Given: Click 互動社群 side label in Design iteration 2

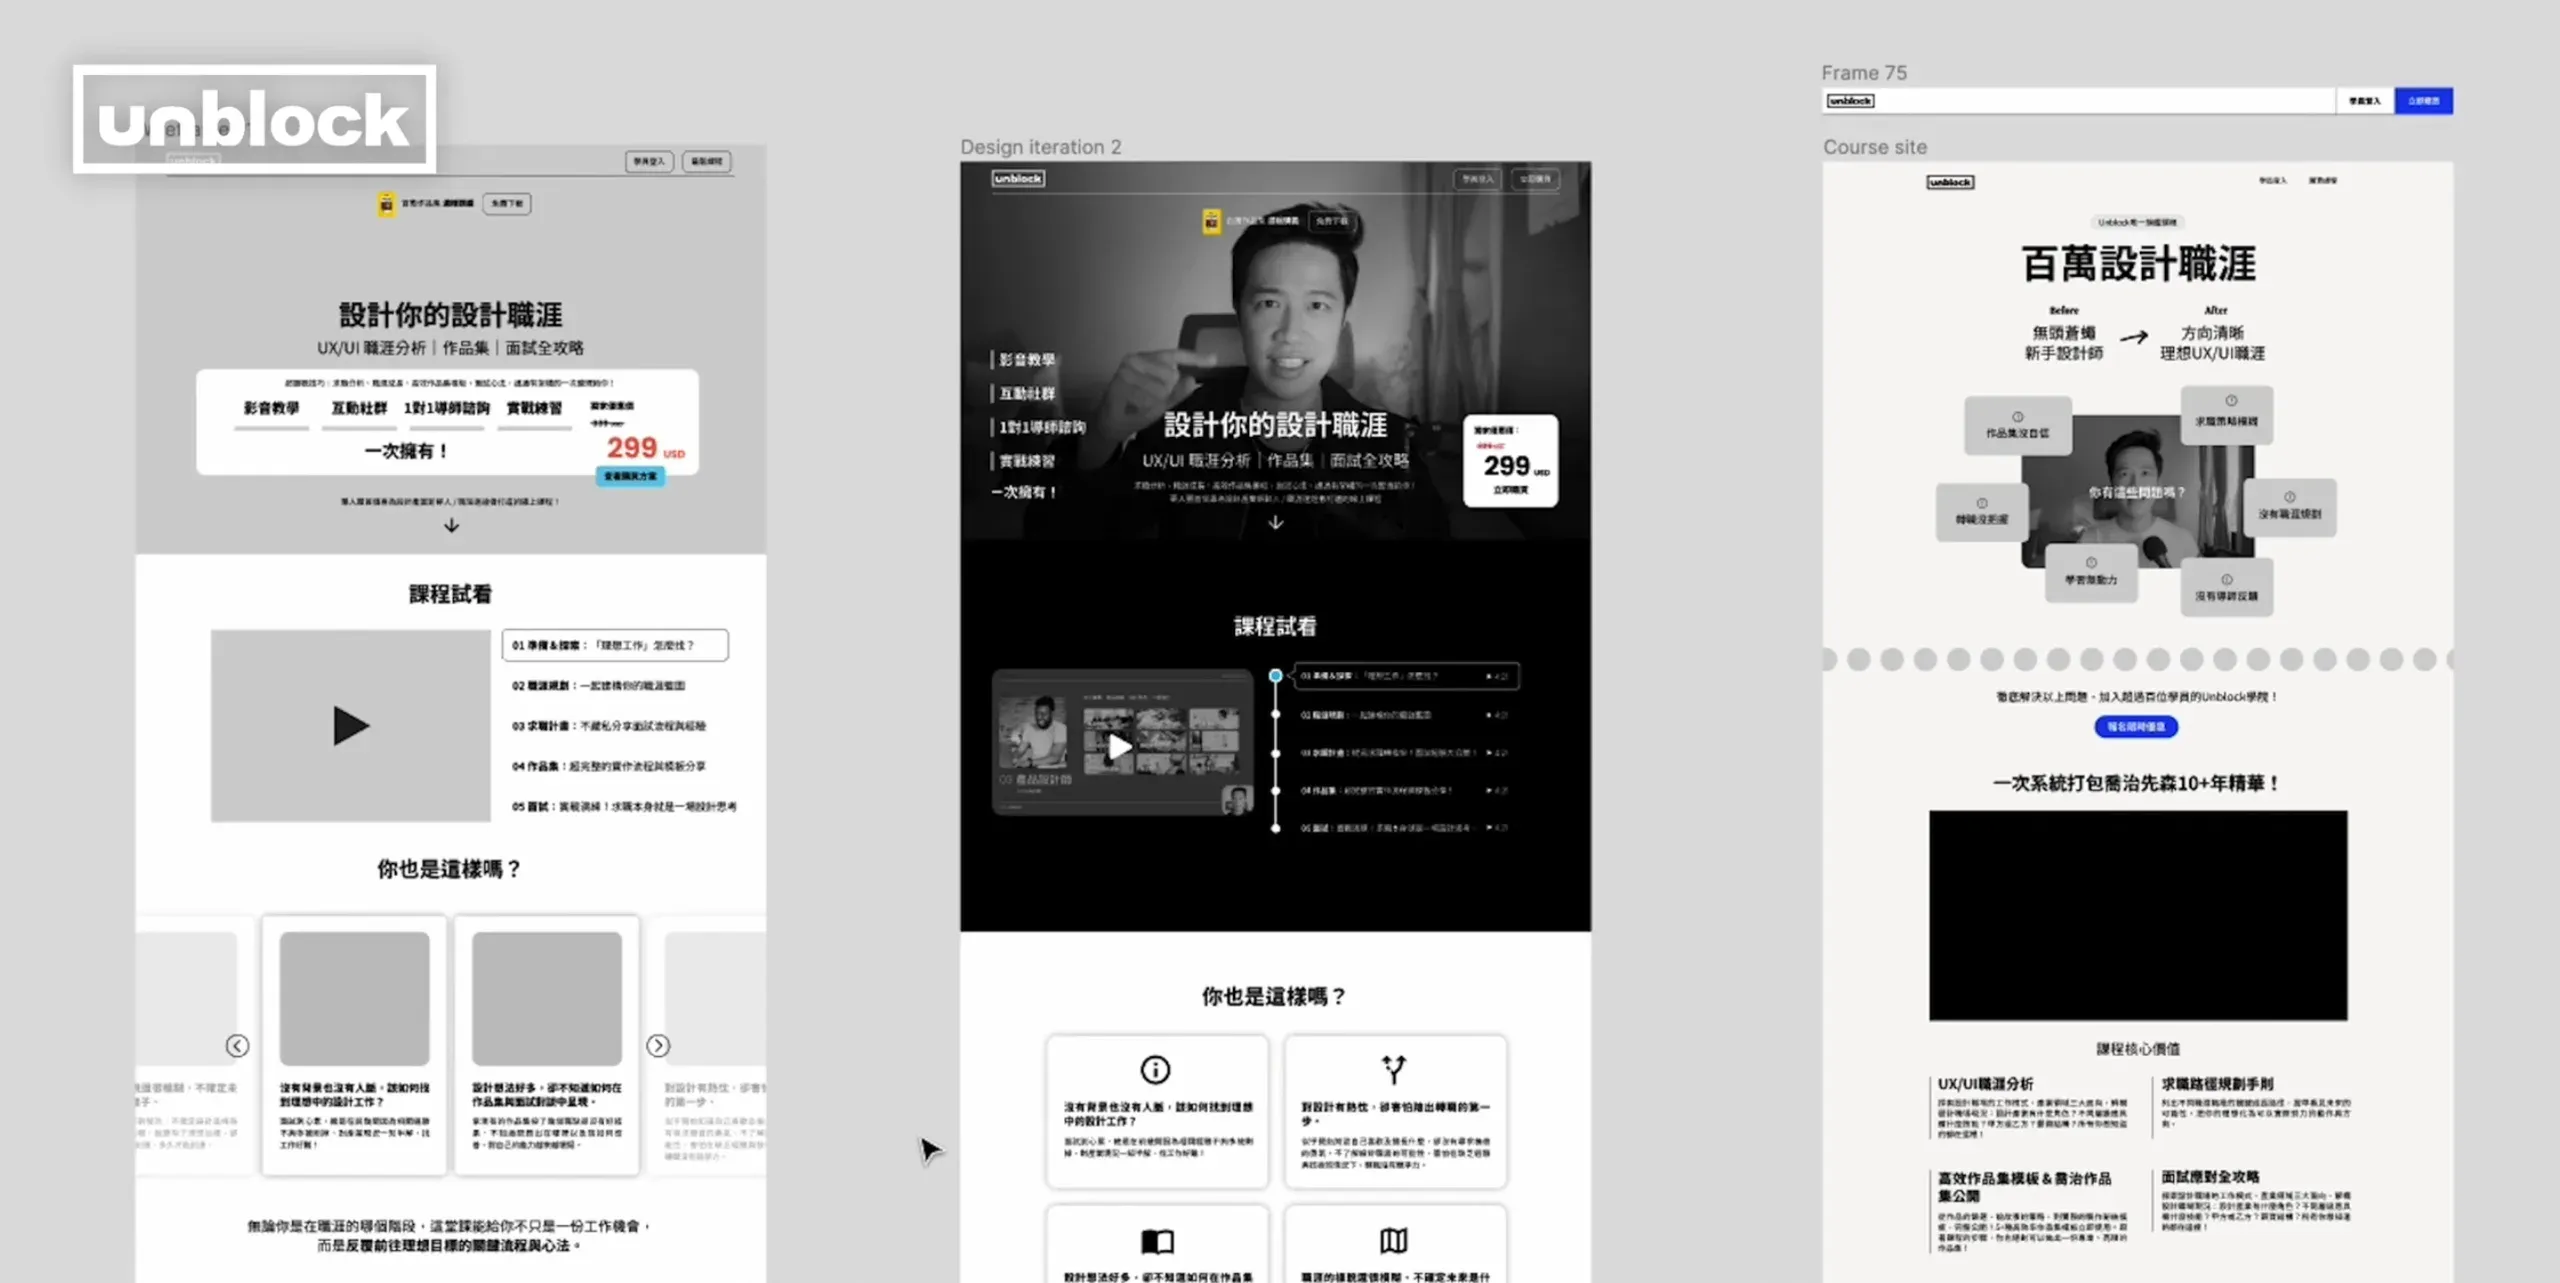Looking at the screenshot, I should click(x=1026, y=394).
